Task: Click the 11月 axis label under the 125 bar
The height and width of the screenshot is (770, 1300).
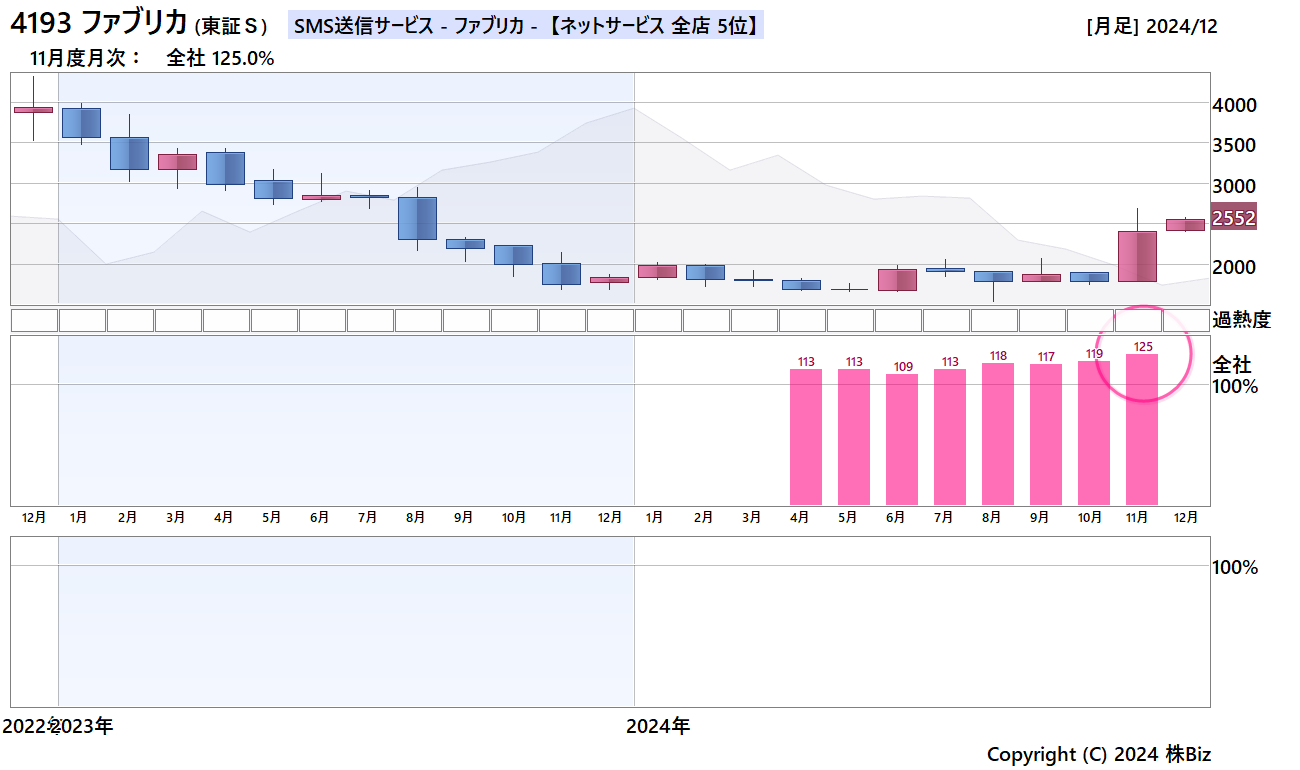Action: point(1137,517)
